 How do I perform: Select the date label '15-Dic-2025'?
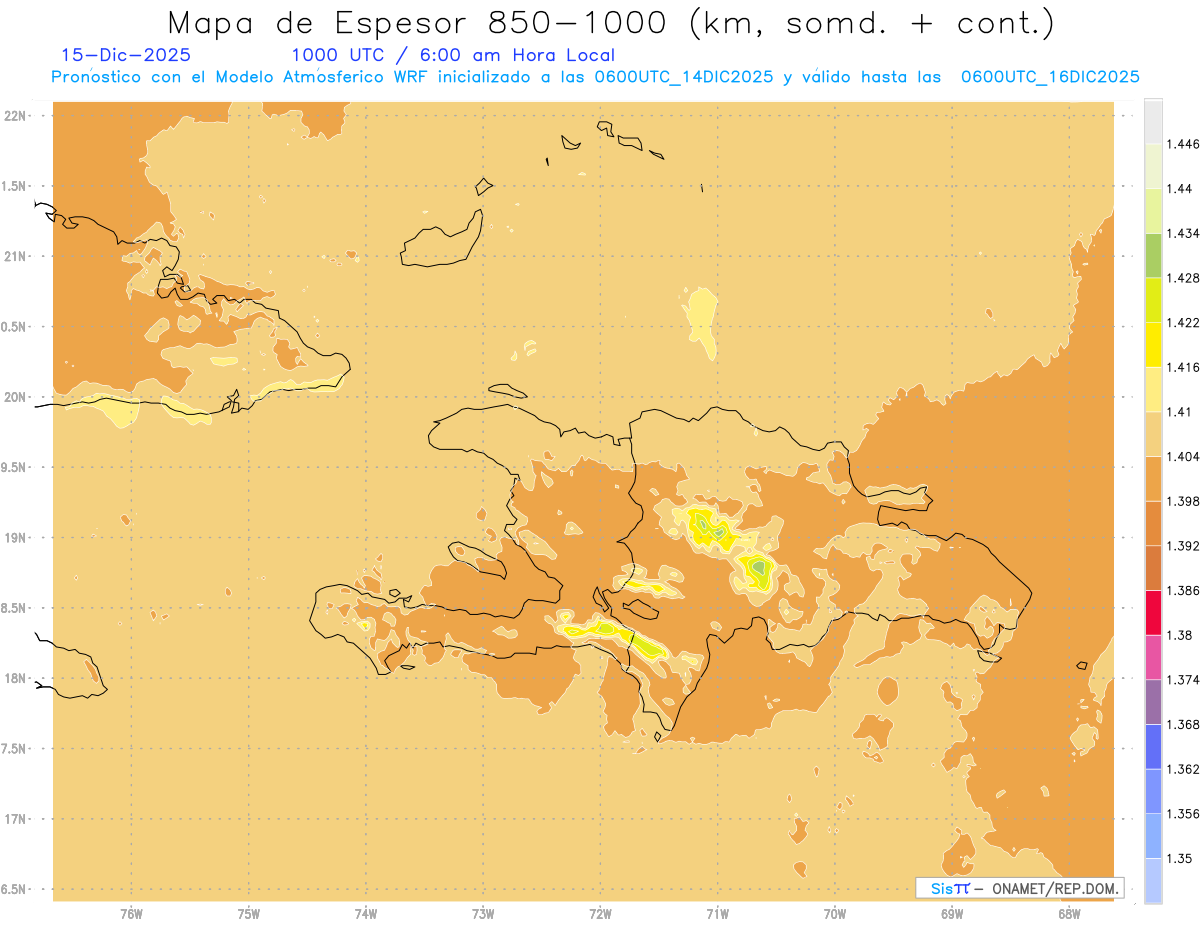coord(125,55)
